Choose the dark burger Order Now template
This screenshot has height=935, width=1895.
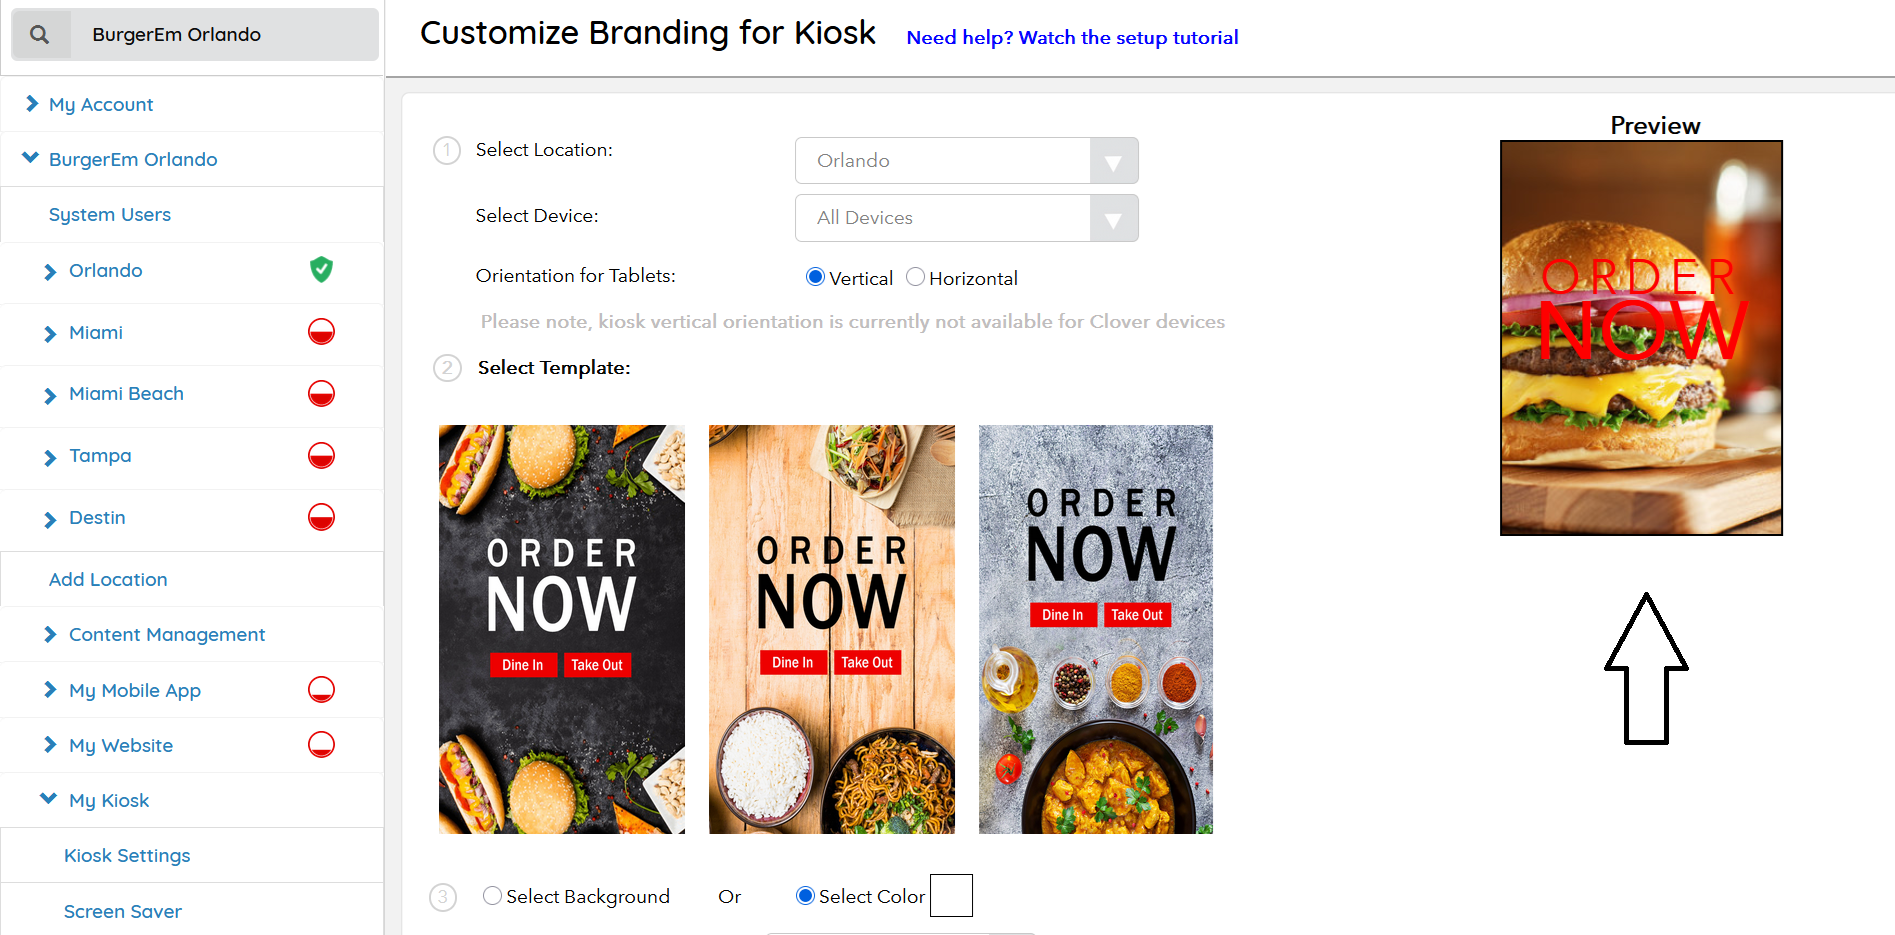(562, 629)
